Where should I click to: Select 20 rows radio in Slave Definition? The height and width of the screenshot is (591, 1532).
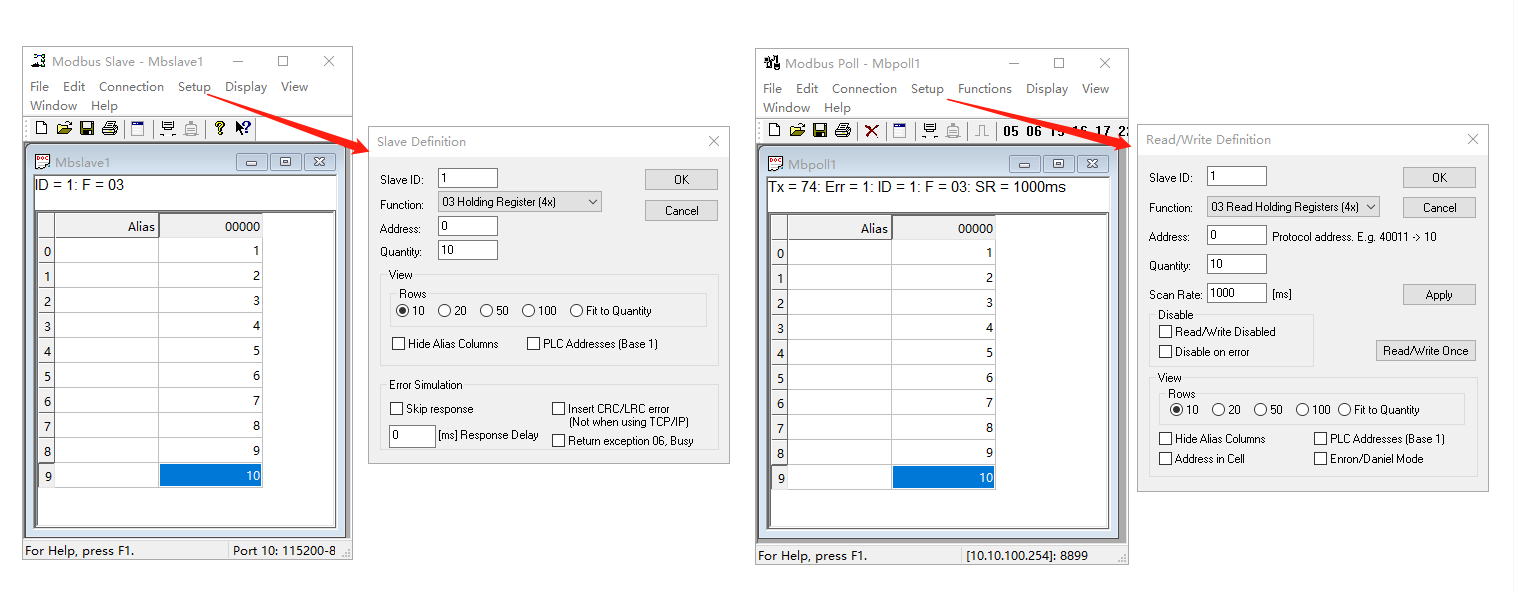[x=445, y=311]
